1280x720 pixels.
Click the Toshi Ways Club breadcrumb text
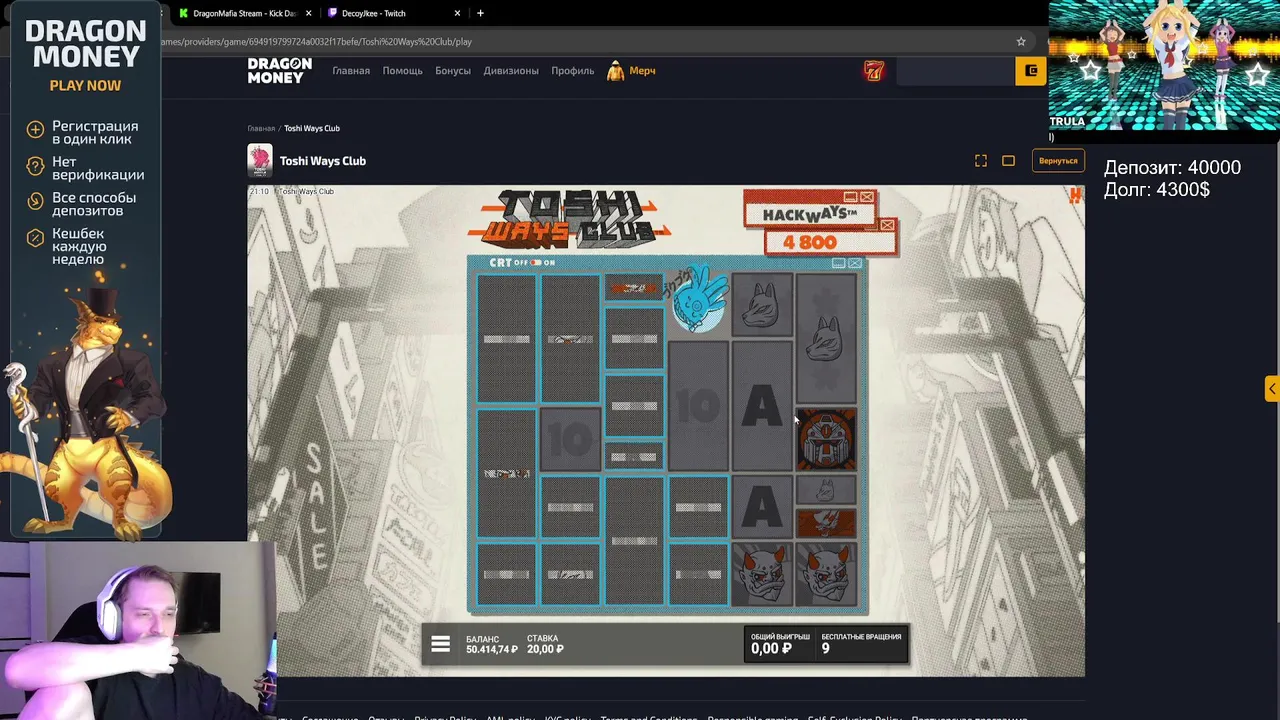[x=312, y=128]
